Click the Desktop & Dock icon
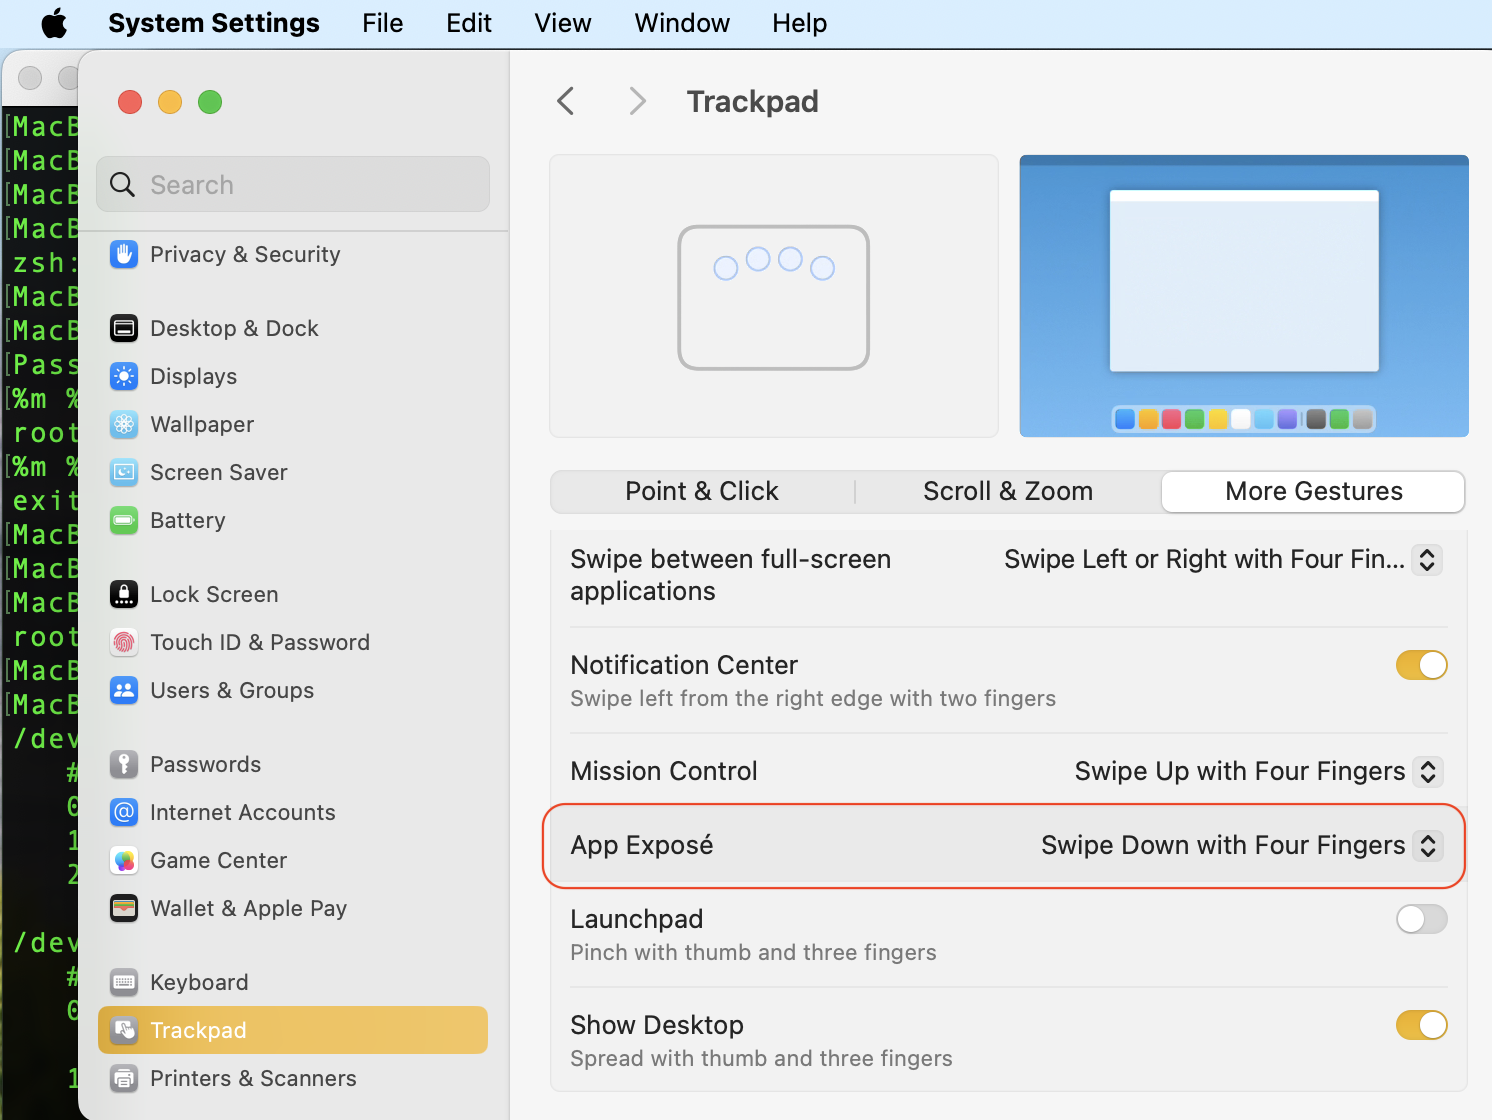 click(x=124, y=328)
